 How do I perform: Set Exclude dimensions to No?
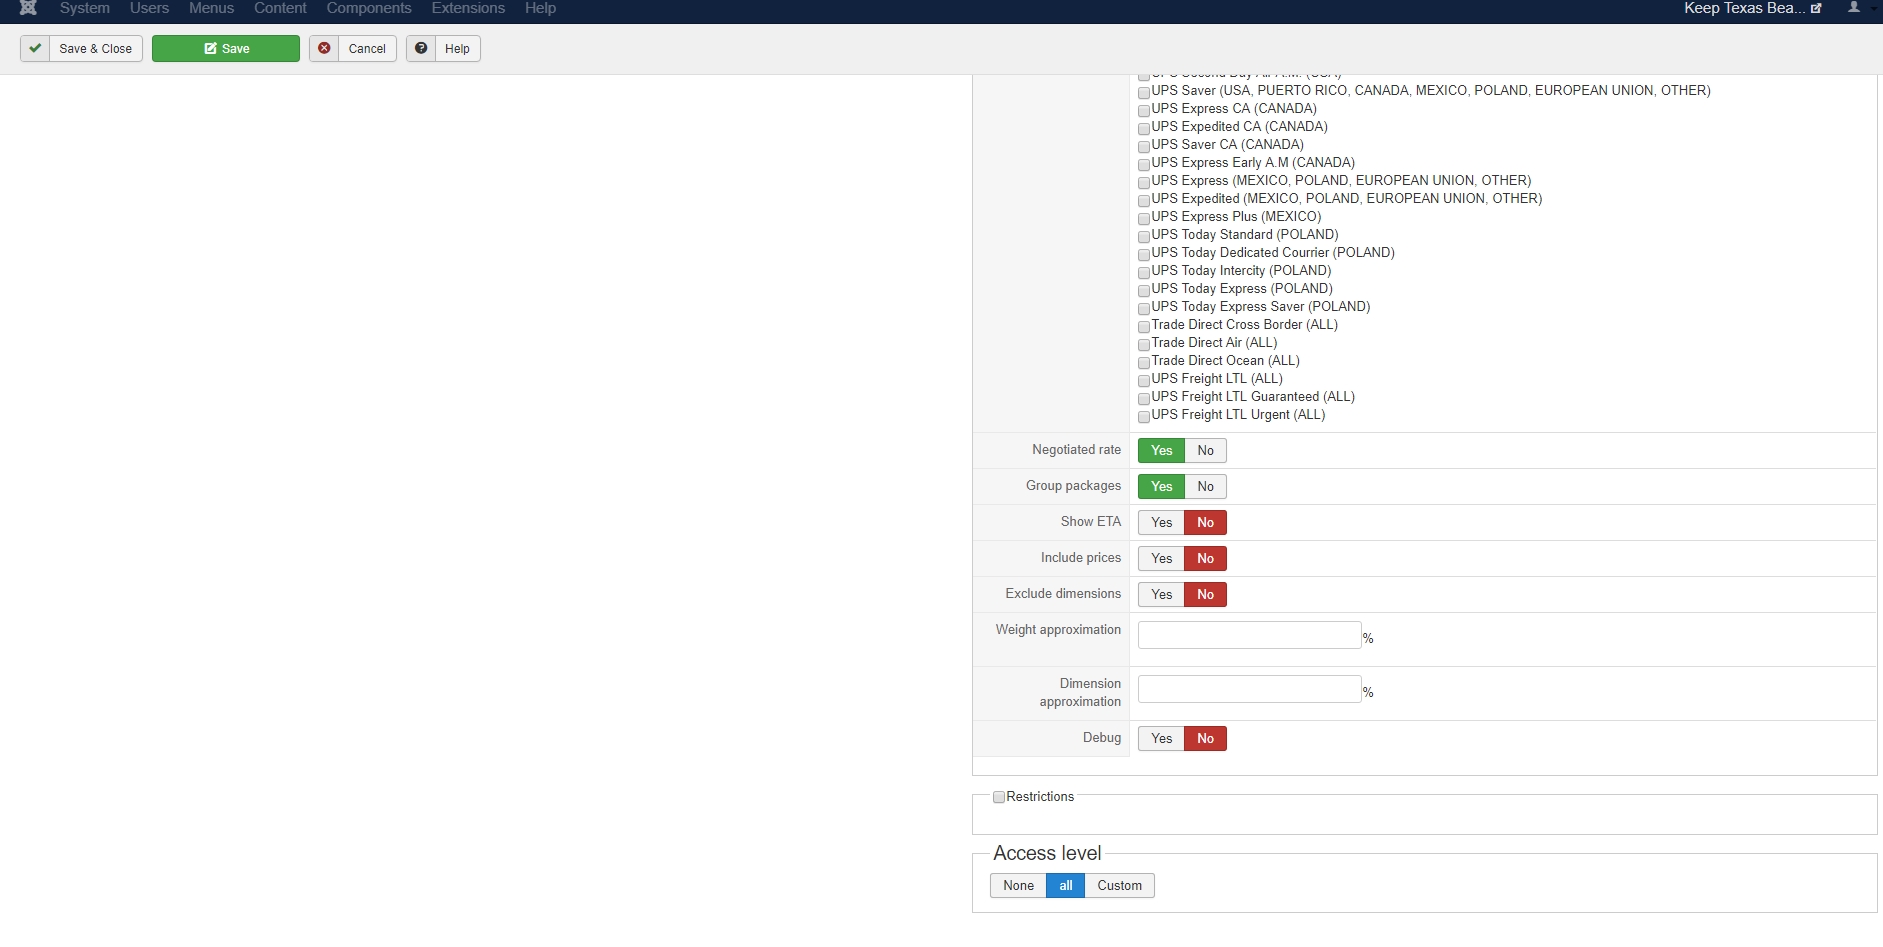coord(1206,595)
